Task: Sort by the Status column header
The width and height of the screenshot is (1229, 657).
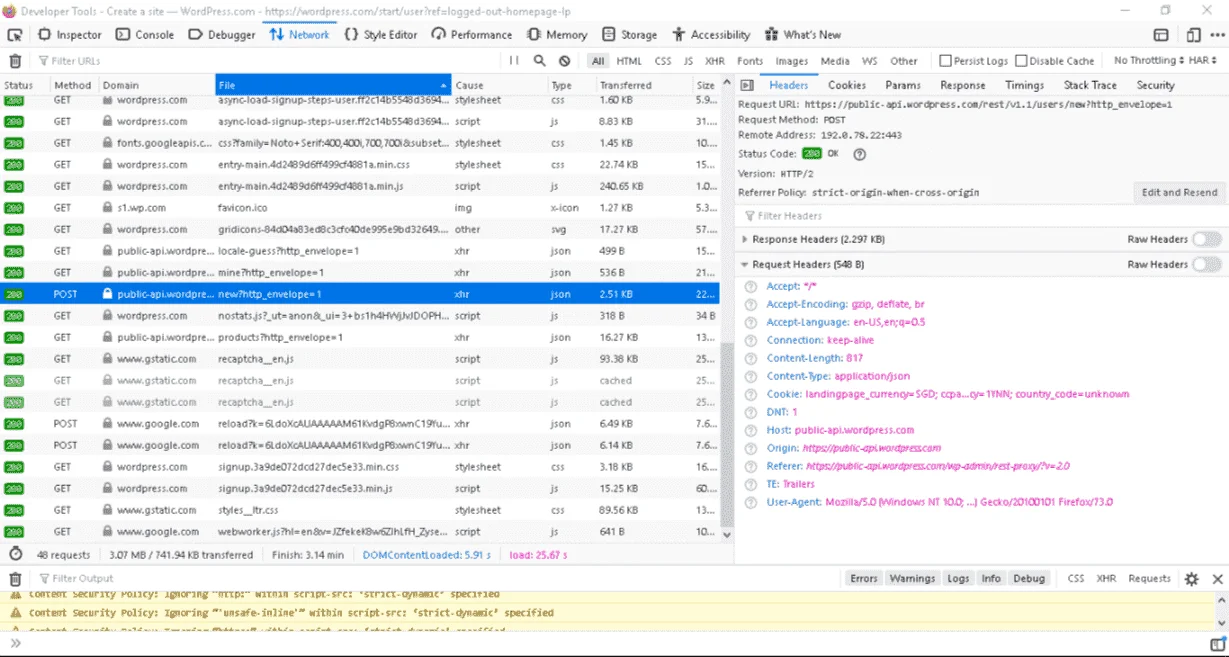Action: (24, 85)
